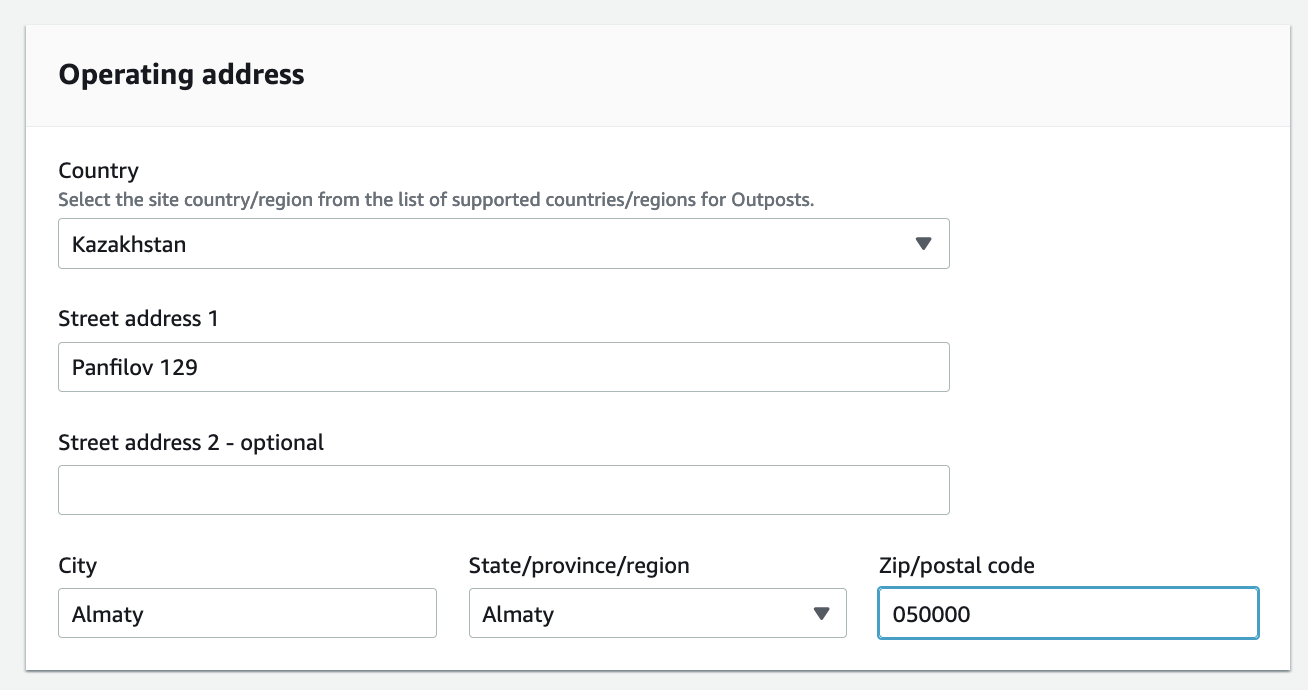Click the Street address 2 - optional label

coord(191,442)
